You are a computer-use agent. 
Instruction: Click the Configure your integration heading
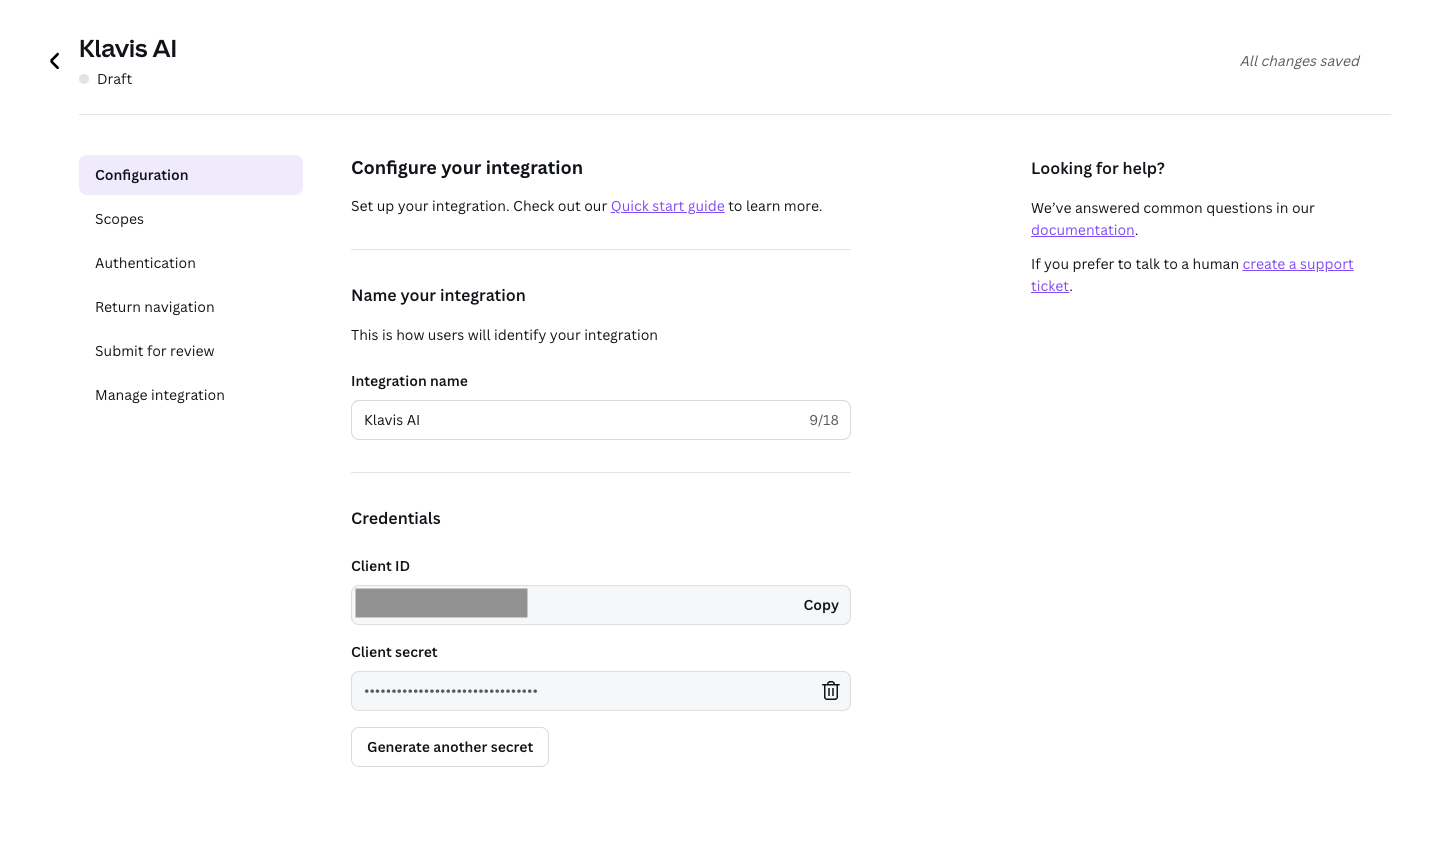[x=467, y=168]
